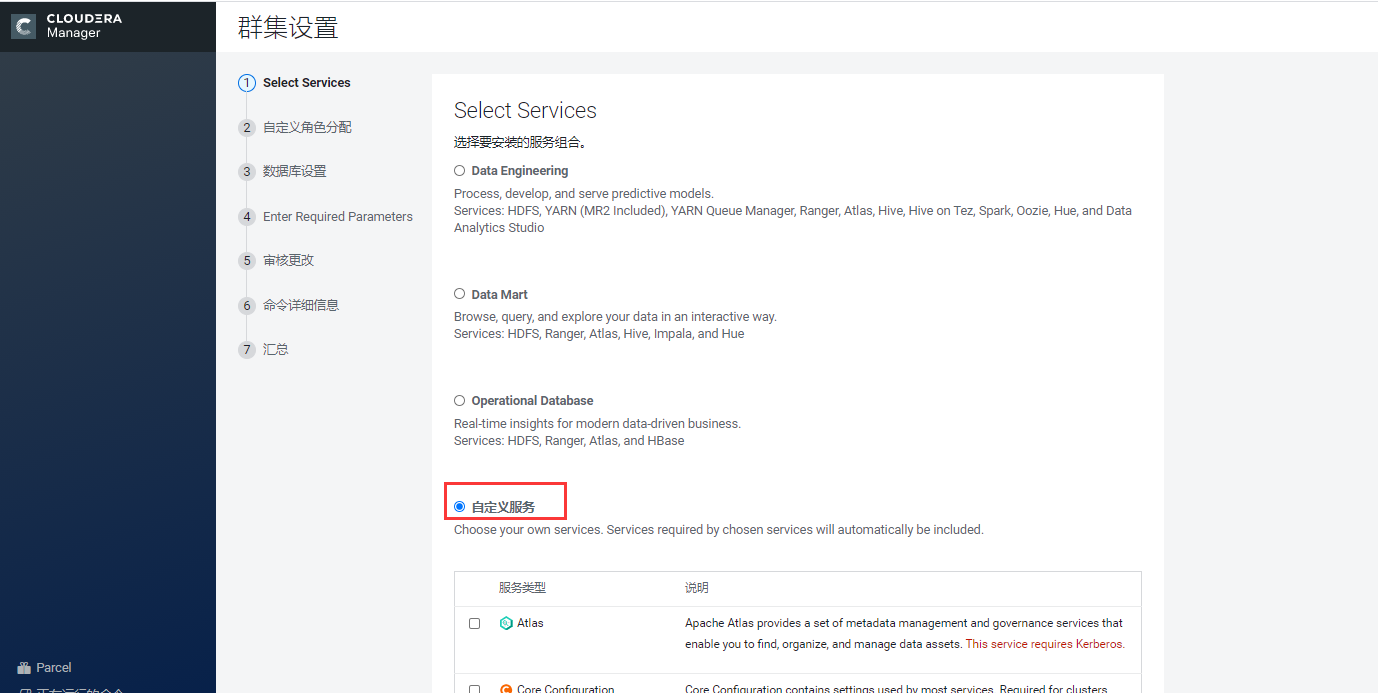This screenshot has width=1378, height=693.
Task: Click the 选择要安装的服务组合 text
Action: point(520,143)
